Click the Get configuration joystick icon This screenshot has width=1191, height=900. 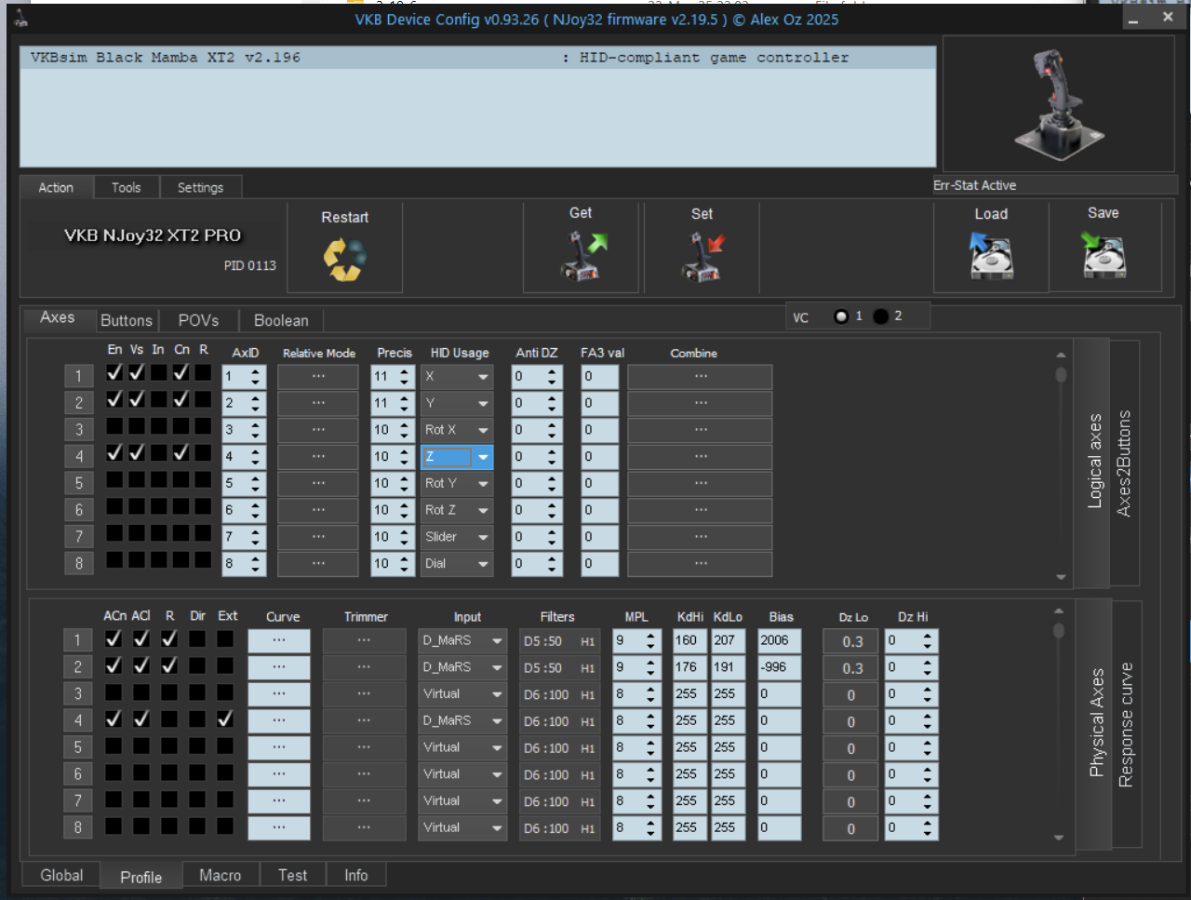[583, 256]
